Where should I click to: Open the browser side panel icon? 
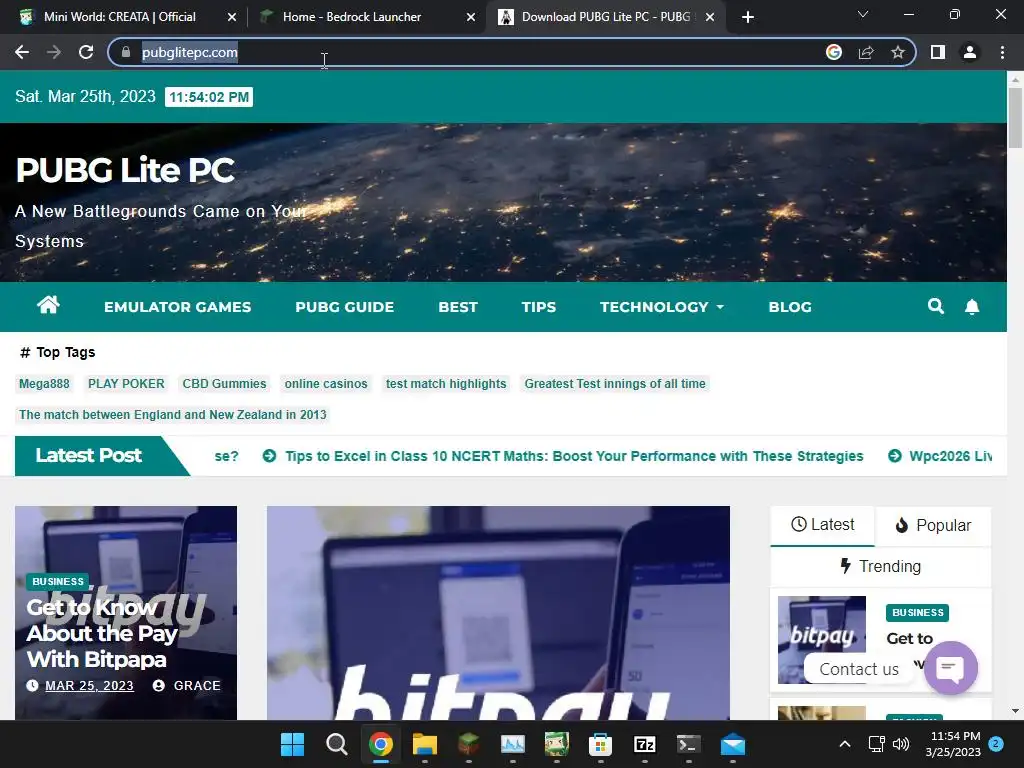click(938, 52)
